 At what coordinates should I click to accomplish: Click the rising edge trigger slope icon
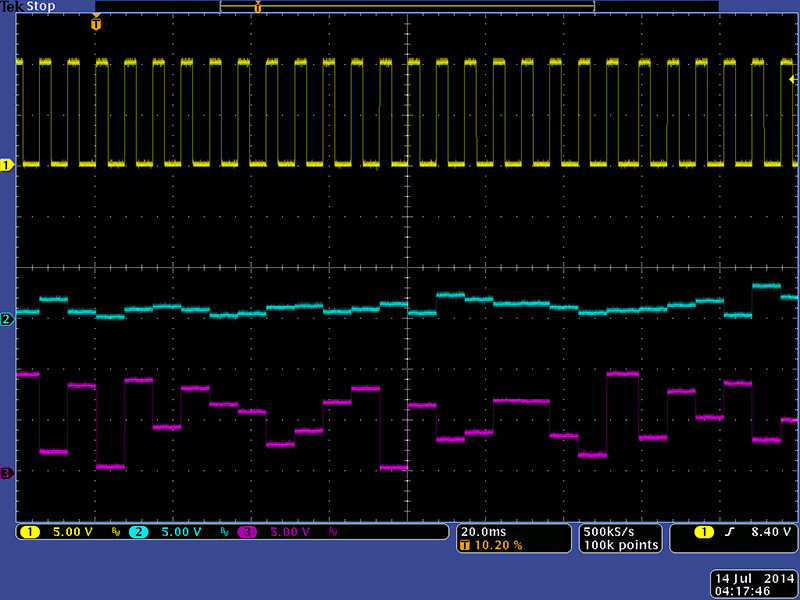[729, 532]
